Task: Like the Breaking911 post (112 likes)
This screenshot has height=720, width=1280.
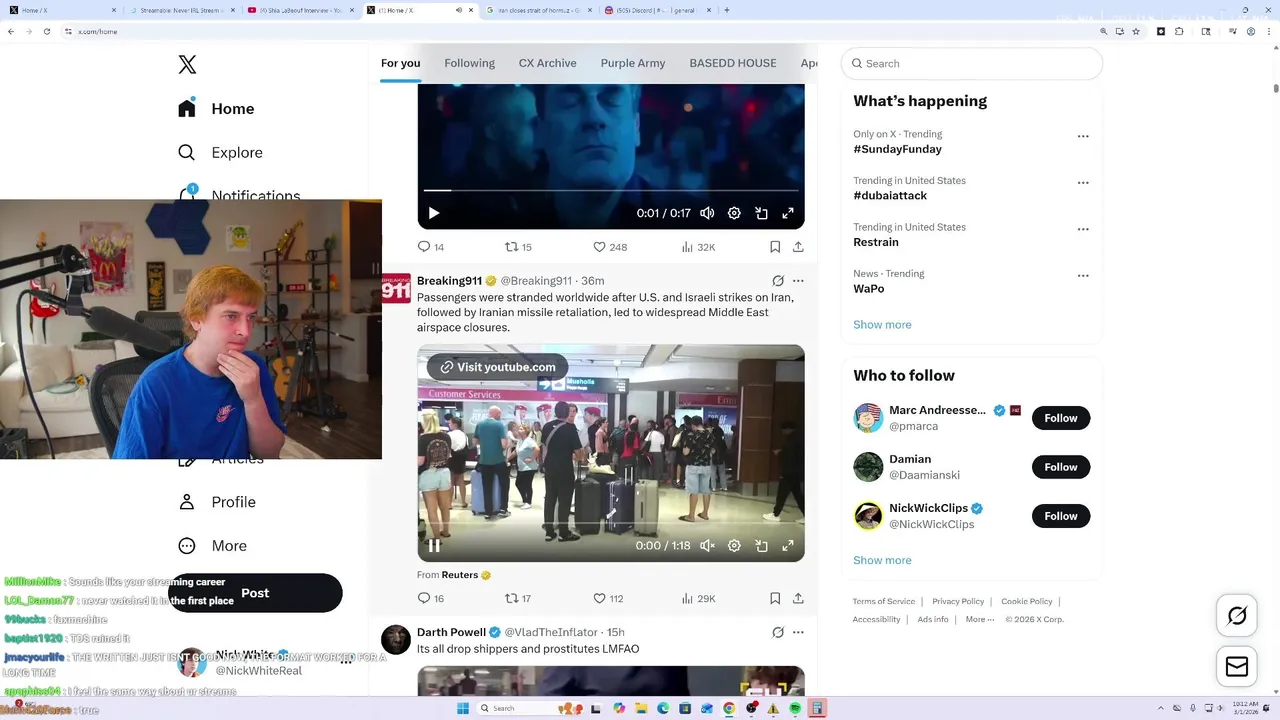Action: [608, 599]
